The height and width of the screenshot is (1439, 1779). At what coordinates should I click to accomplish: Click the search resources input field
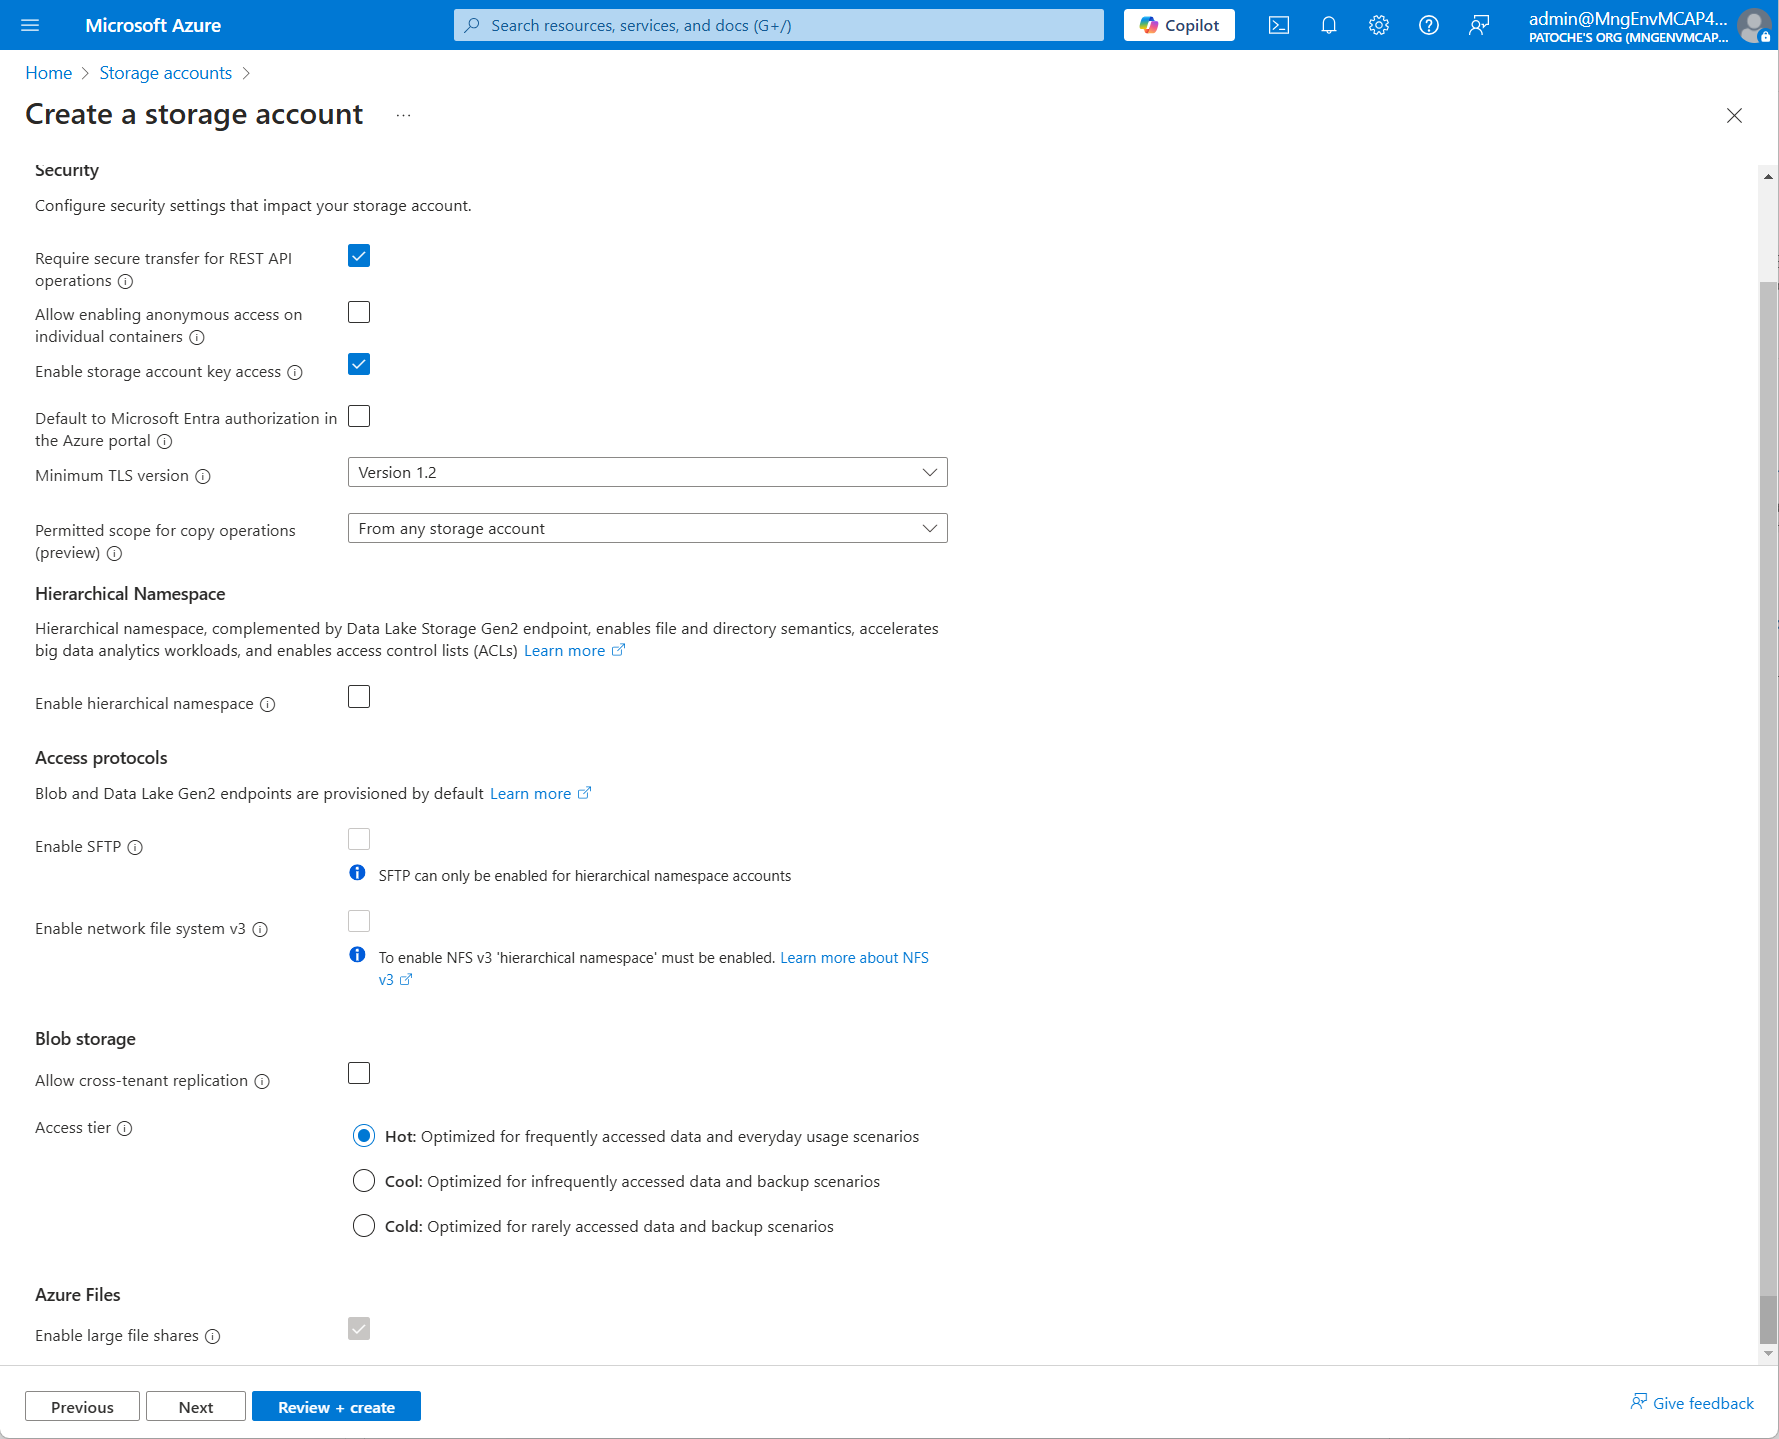tap(778, 26)
